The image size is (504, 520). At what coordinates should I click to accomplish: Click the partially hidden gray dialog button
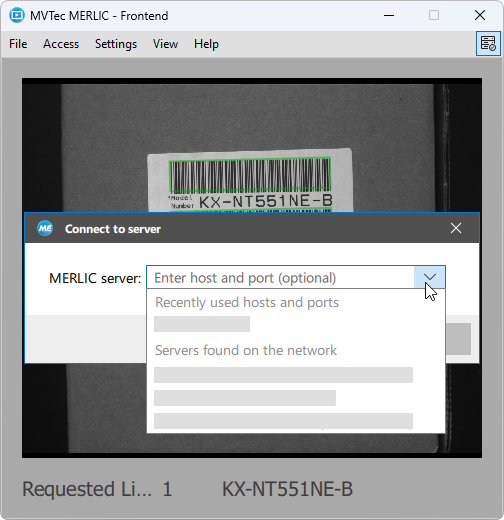[x=458, y=339]
